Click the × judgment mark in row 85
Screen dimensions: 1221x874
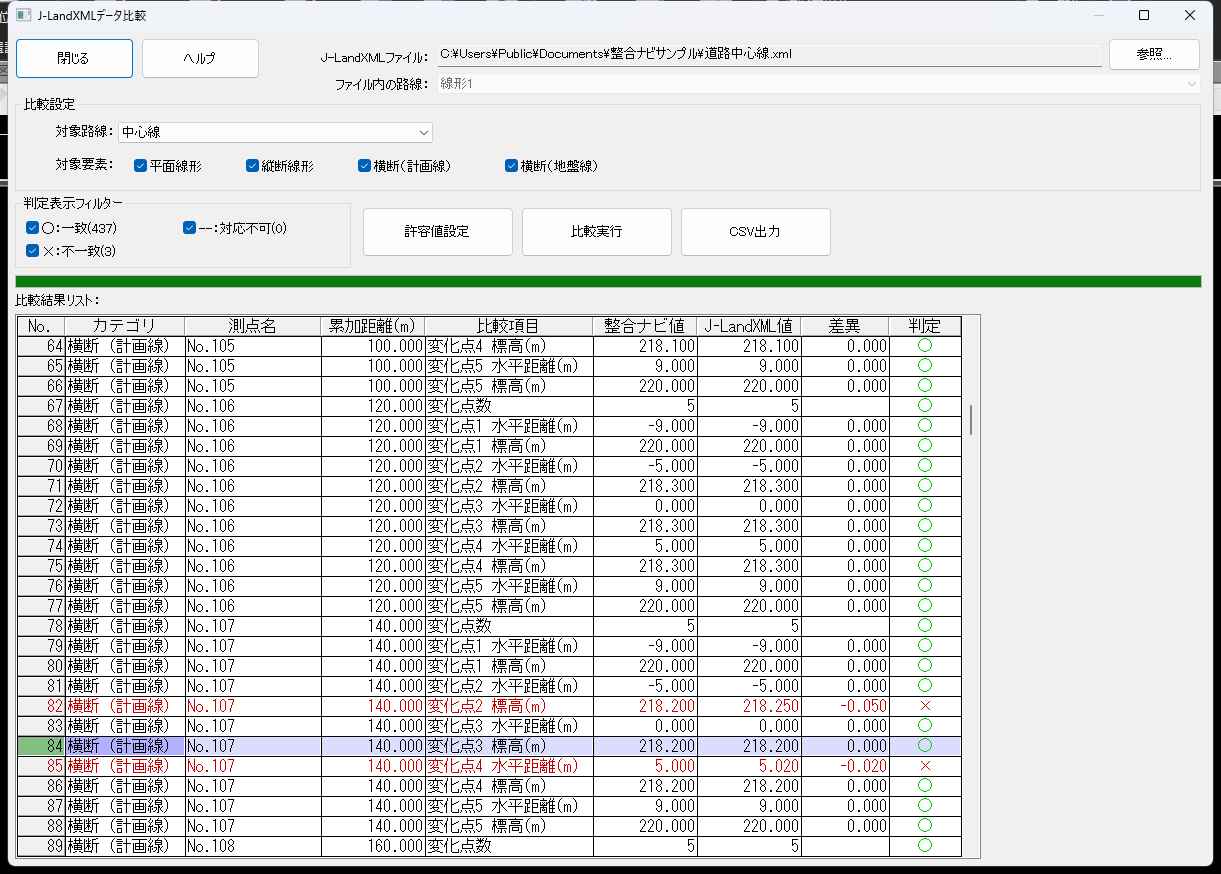[925, 766]
